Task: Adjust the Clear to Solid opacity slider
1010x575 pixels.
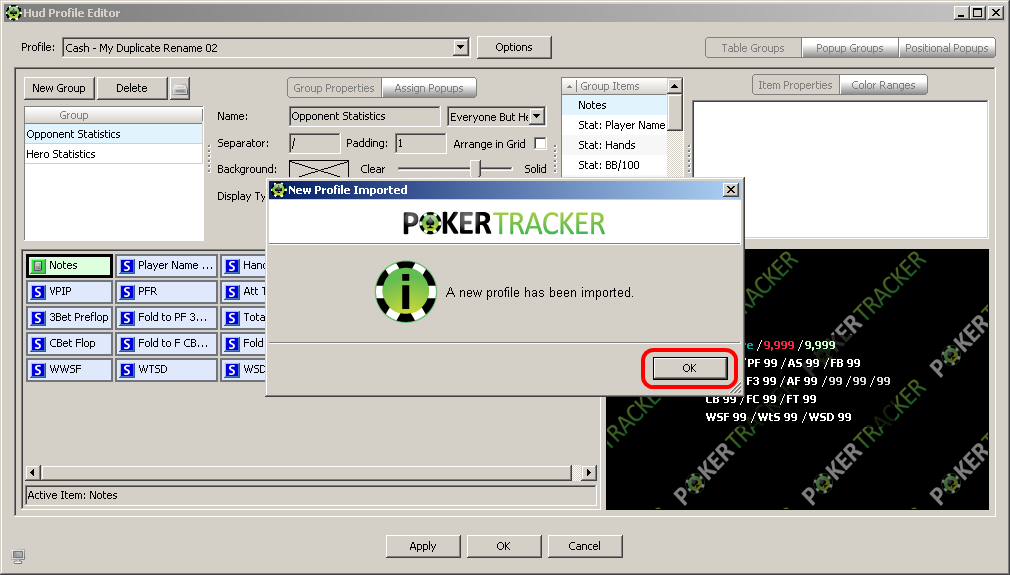Action: point(475,169)
